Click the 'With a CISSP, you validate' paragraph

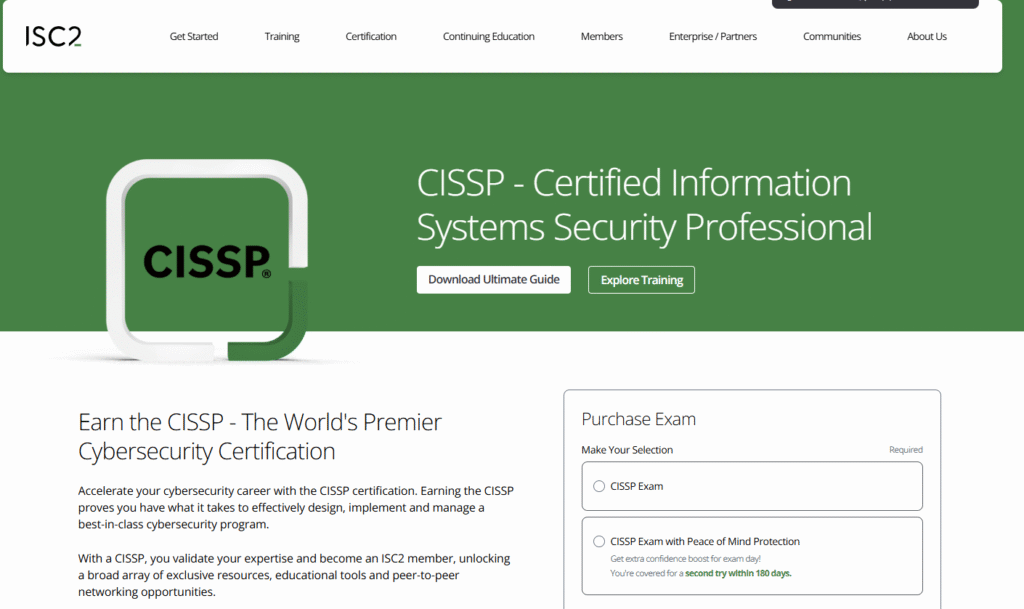(294, 575)
